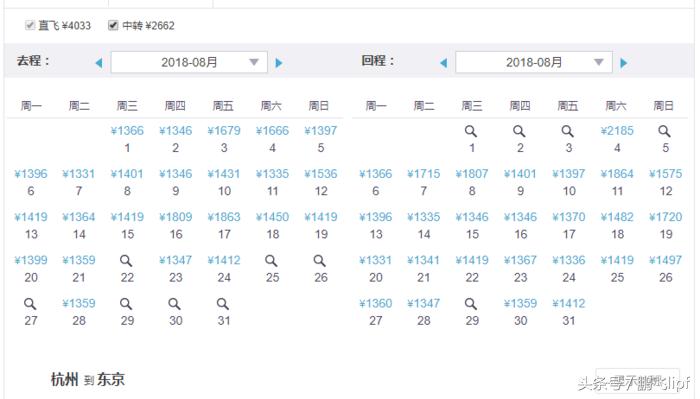Select departure August 10 at ¥1431
The height and width of the screenshot is (399, 700).
224,174
